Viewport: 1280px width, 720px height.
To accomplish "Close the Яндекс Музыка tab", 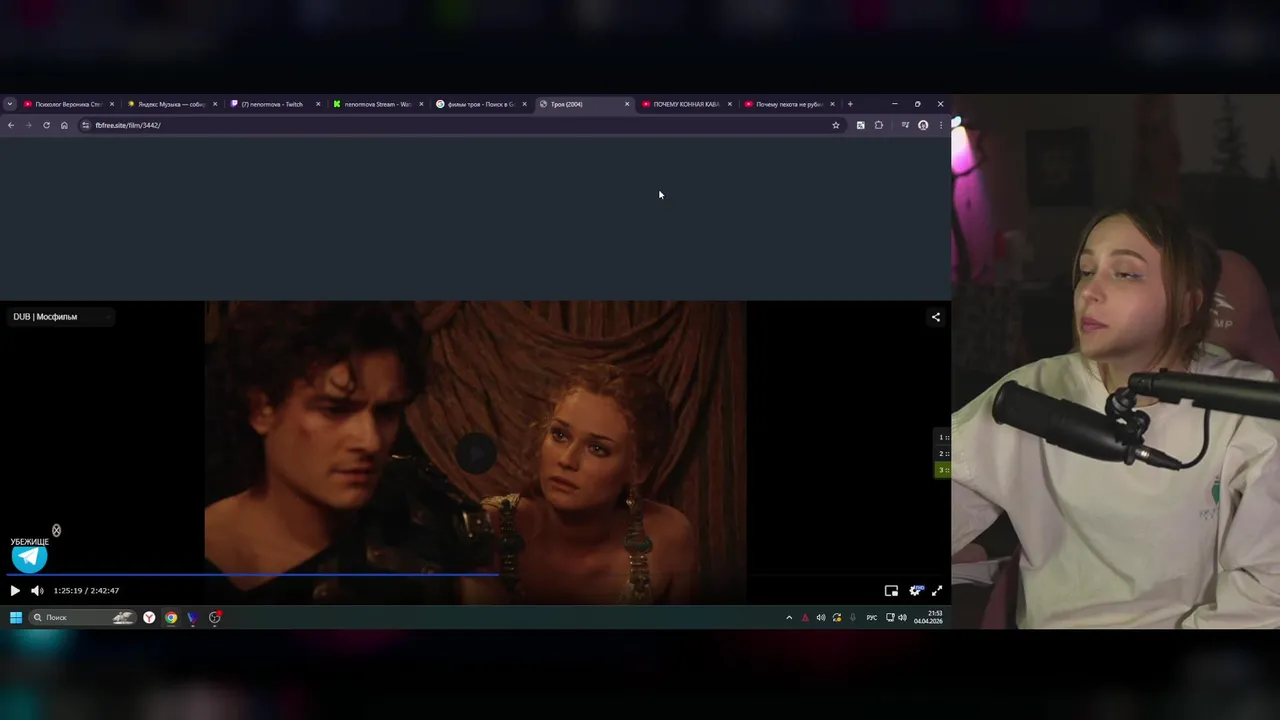I will point(214,104).
